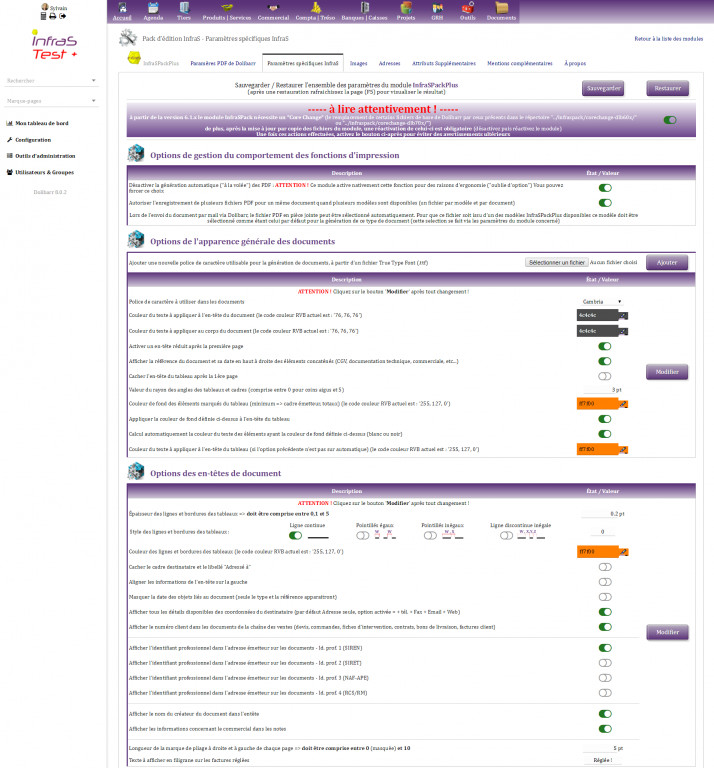Toggle reduced header after first page
The width and height of the screenshot is (714, 768).
605,346
